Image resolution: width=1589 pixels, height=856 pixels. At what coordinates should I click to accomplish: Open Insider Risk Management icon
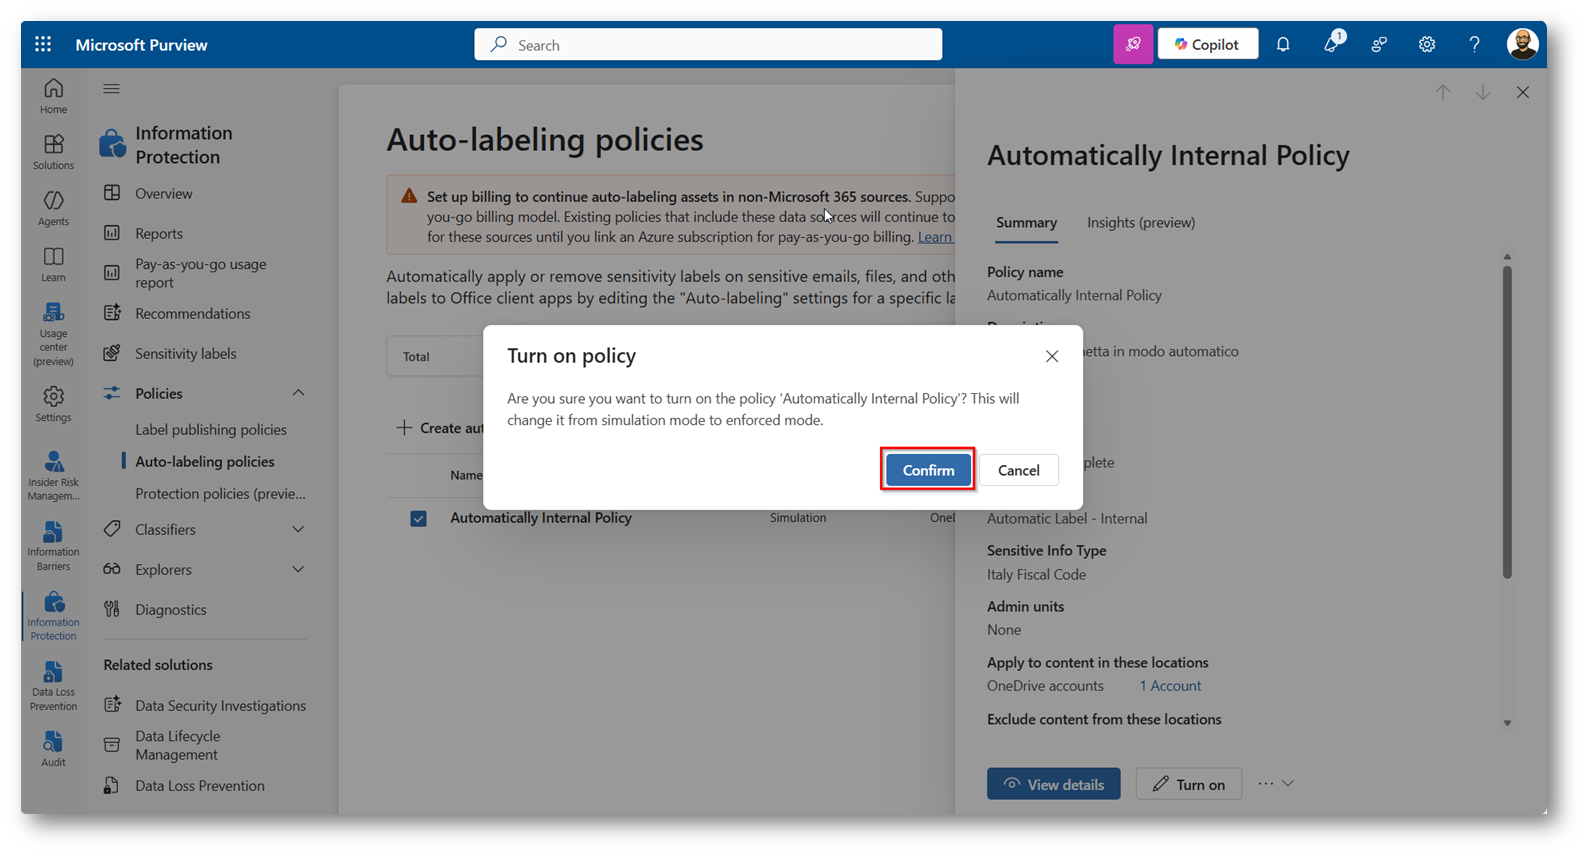click(53, 474)
